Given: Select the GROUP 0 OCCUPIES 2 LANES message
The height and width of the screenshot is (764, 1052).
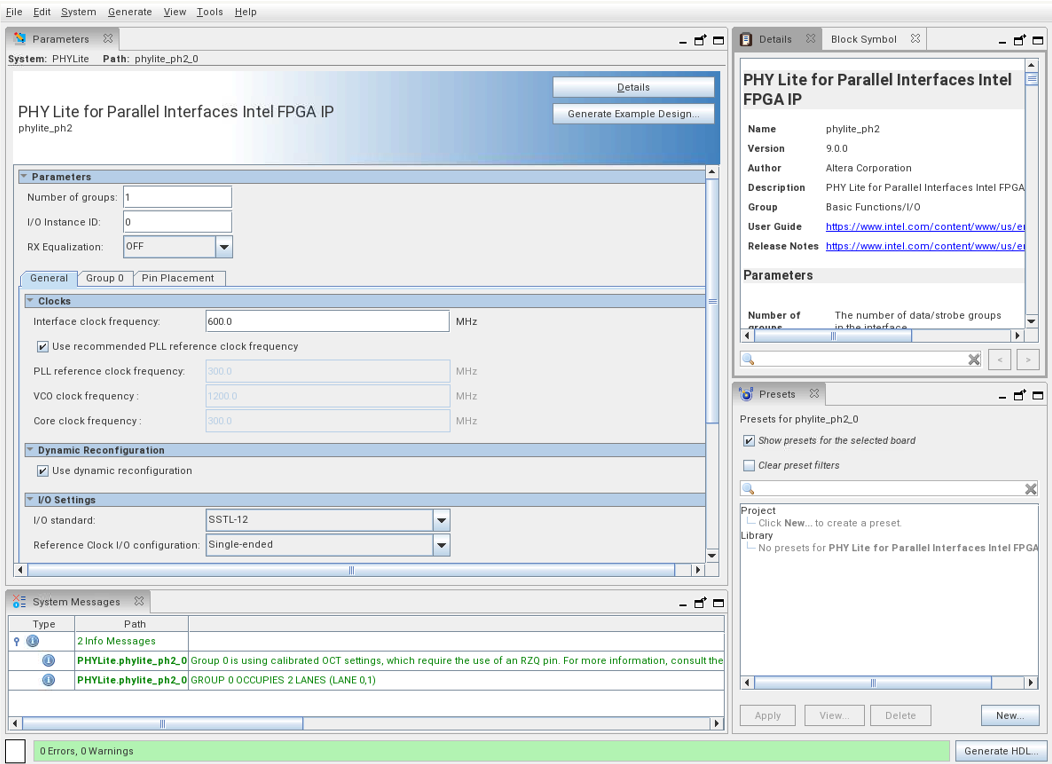Looking at the screenshot, I should click(x=283, y=680).
